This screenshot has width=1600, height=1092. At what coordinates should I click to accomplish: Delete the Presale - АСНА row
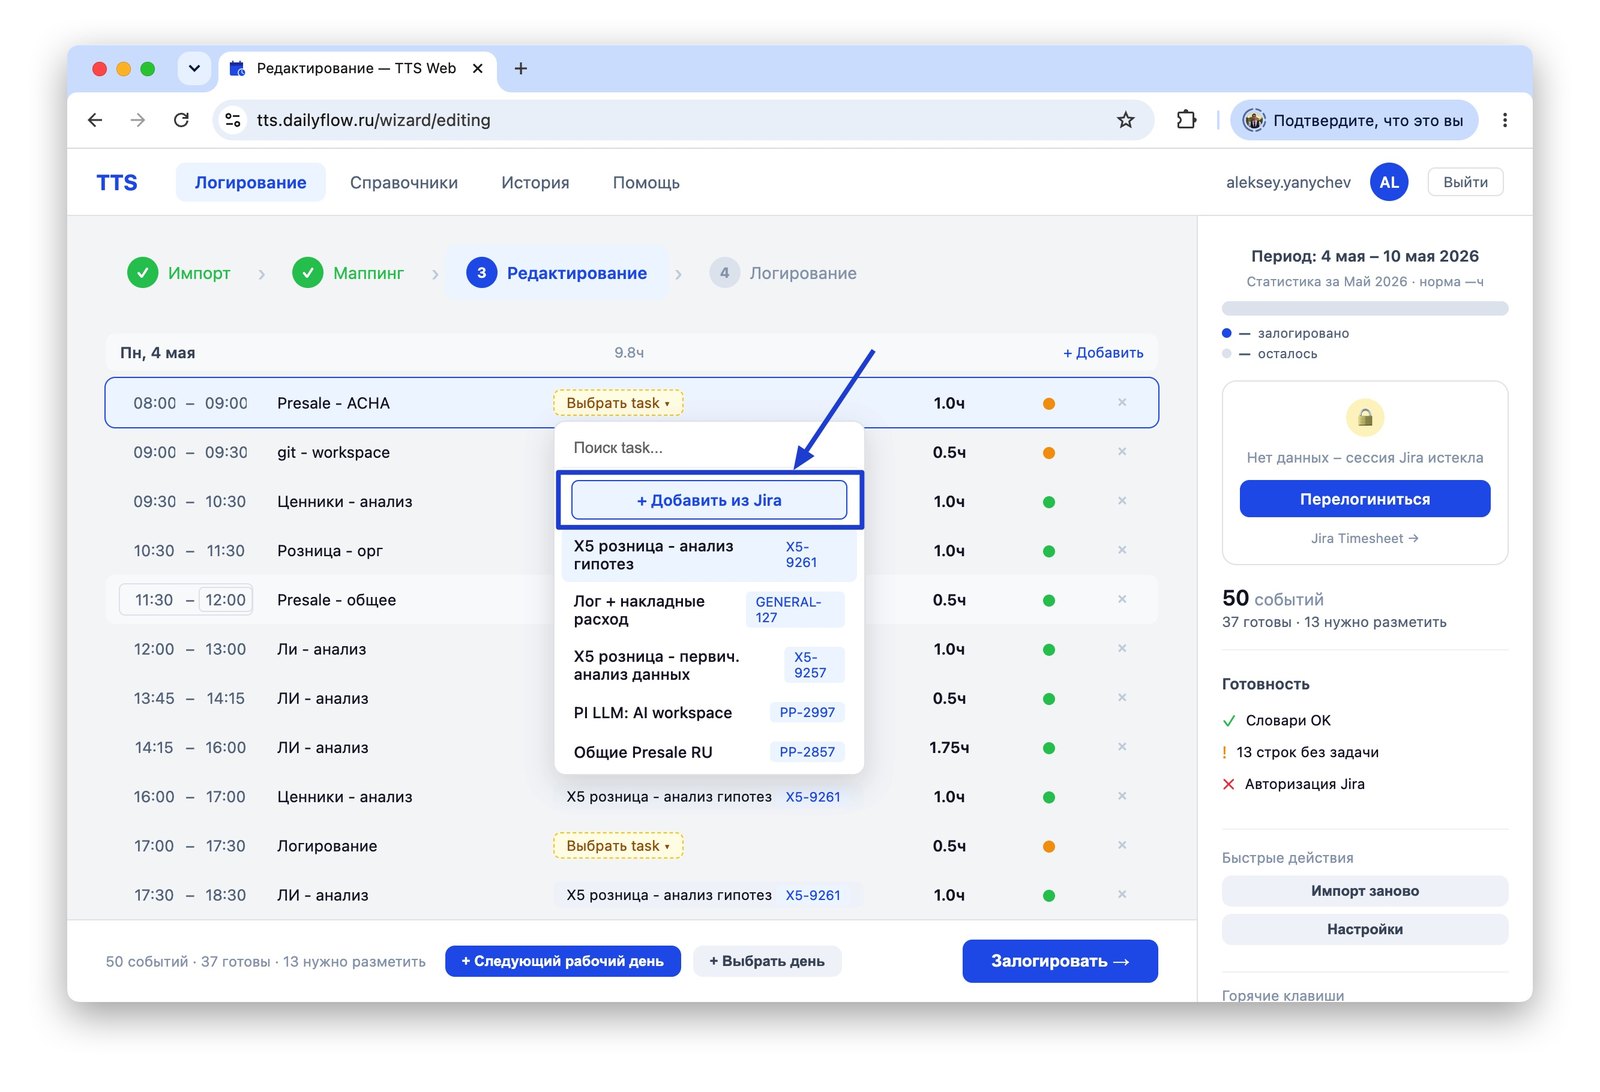(x=1122, y=402)
